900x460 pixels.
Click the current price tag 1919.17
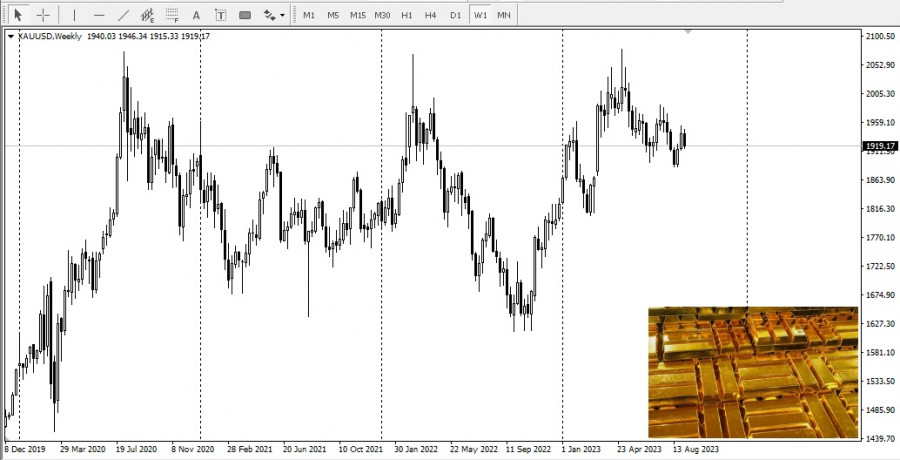pos(880,146)
